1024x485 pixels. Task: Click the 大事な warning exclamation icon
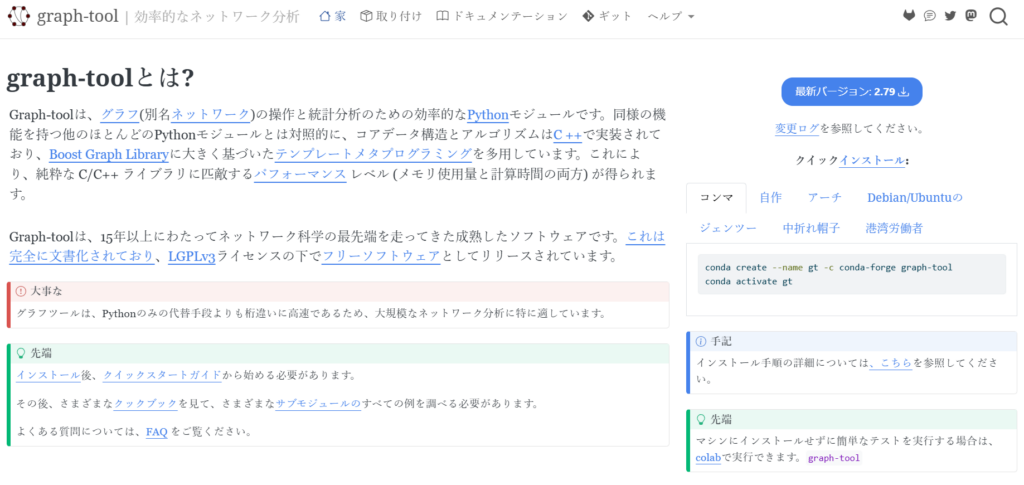(21, 291)
